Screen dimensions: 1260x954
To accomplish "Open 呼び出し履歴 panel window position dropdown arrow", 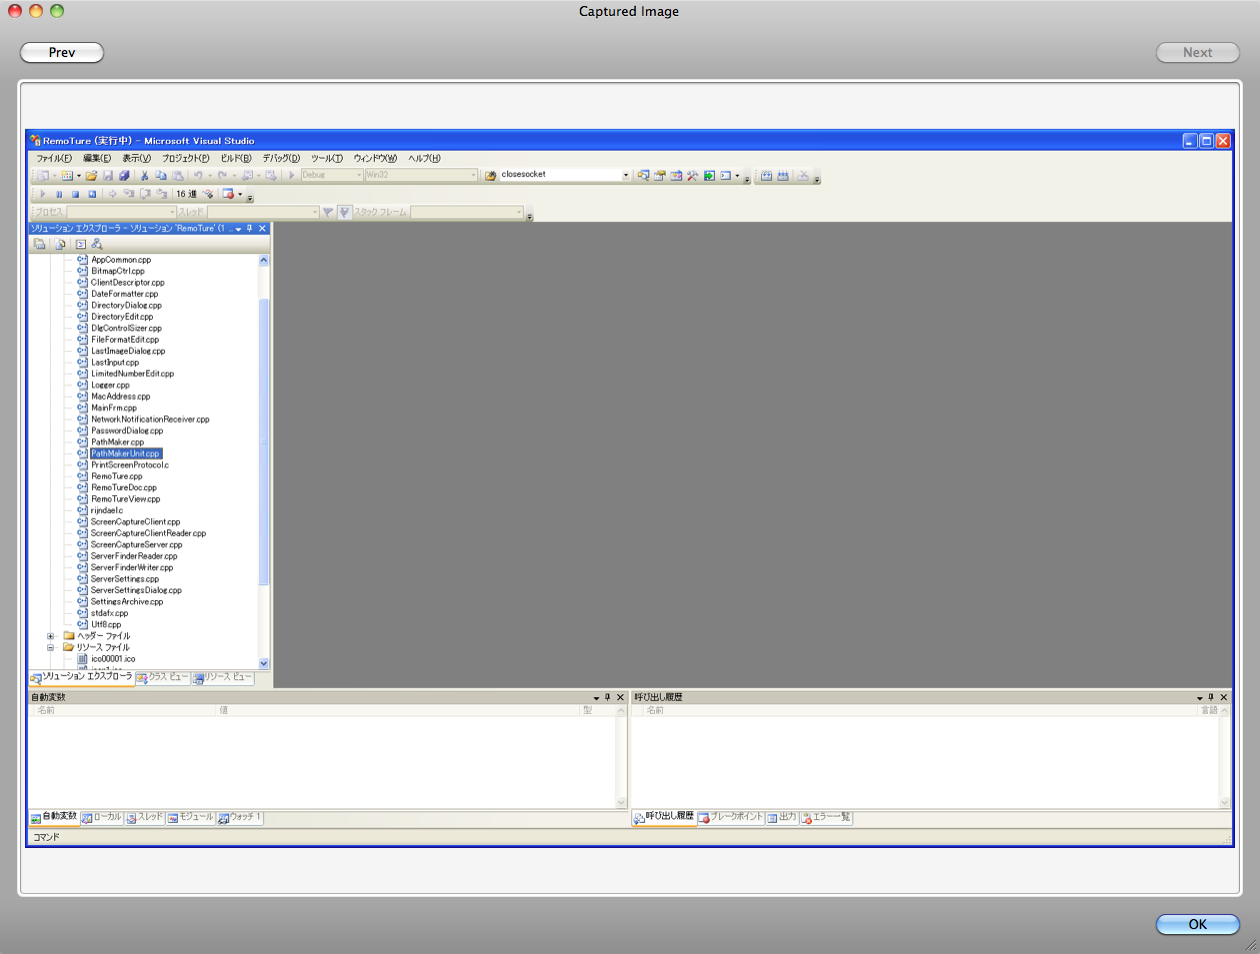I will point(1200,698).
